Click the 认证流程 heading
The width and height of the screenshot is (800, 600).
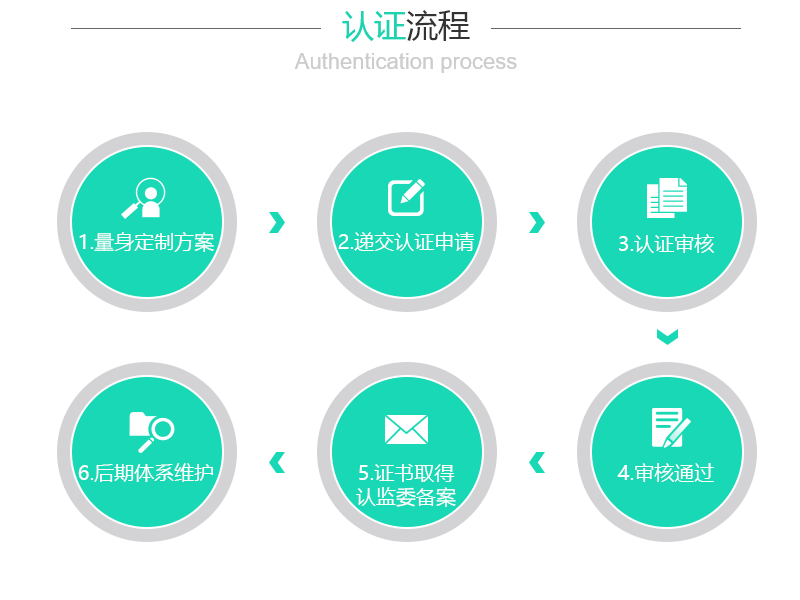(x=406, y=27)
